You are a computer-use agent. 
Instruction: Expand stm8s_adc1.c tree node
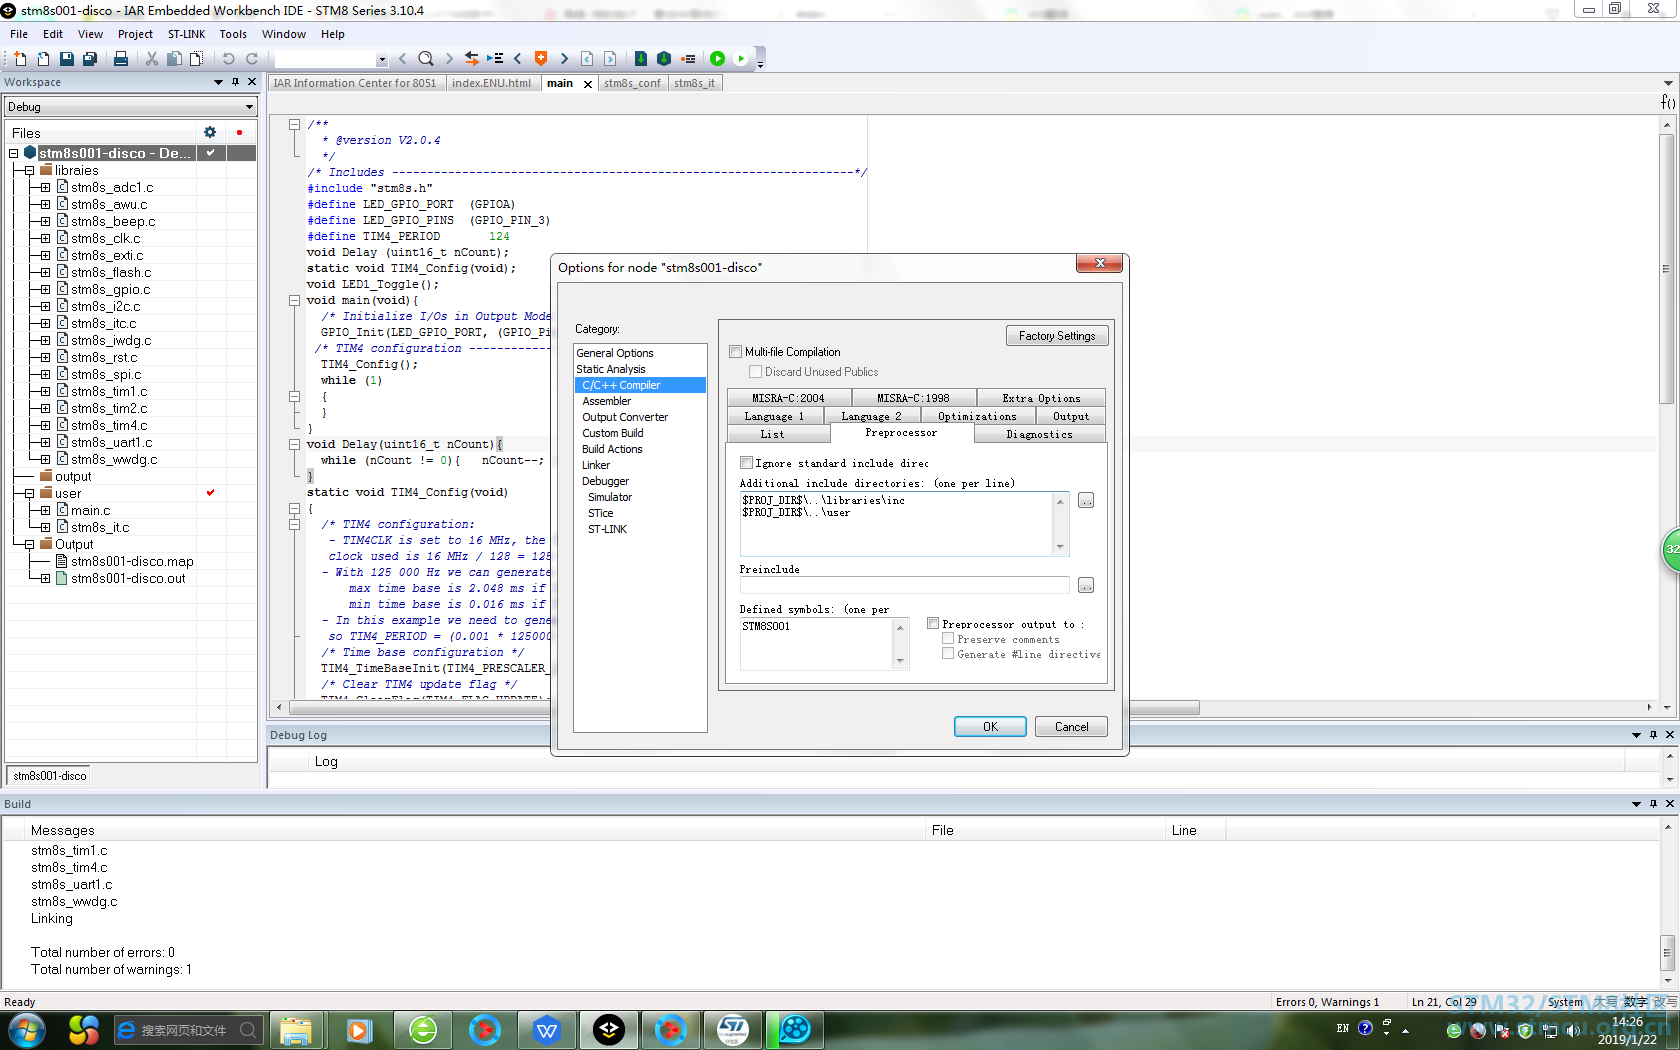[45, 187]
